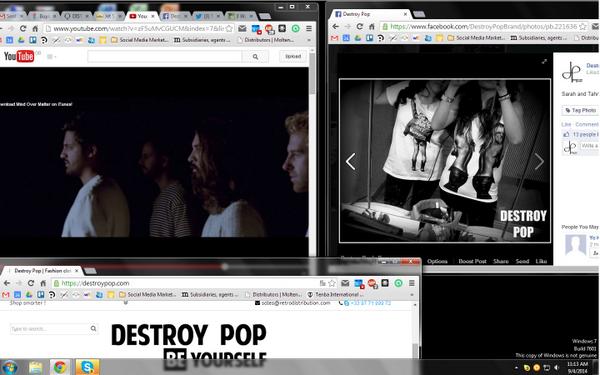The image size is (600, 375).
Task: Open Subsidiaries, agents bookmark in YouTube window
Action: click(x=202, y=40)
